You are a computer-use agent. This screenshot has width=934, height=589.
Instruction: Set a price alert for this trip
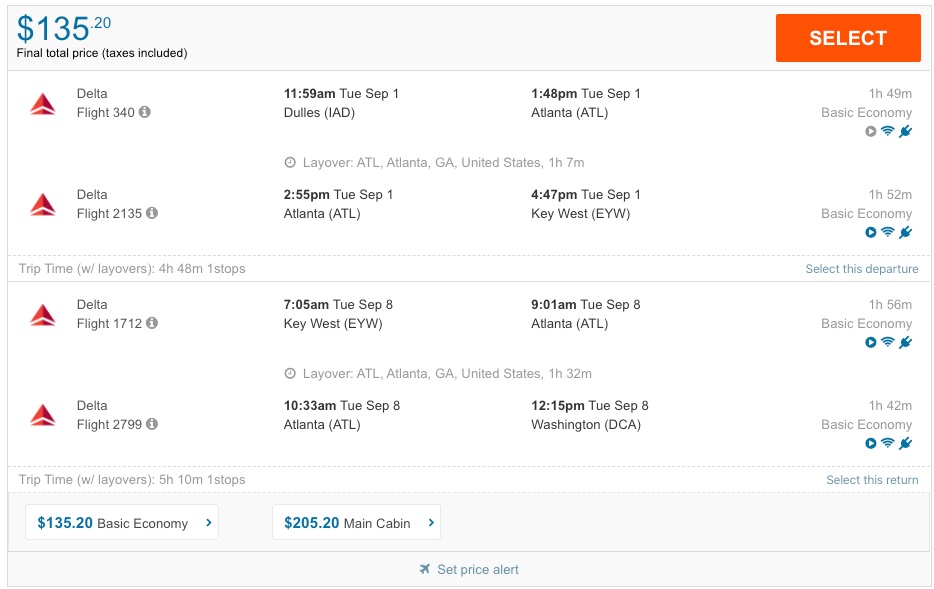[x=477, y=570]
